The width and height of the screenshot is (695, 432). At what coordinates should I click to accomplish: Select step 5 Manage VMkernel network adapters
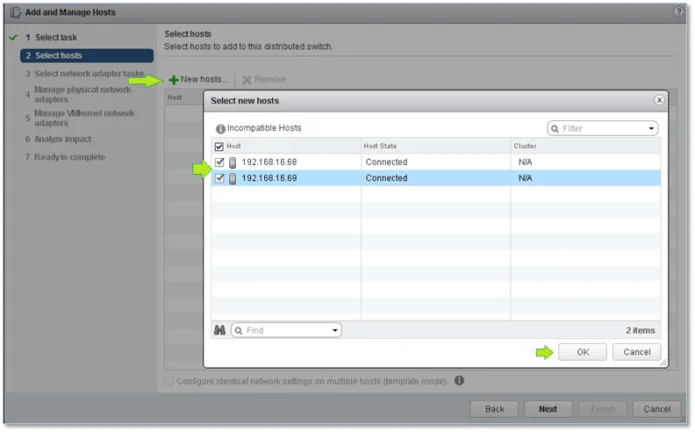click(80, 118)
